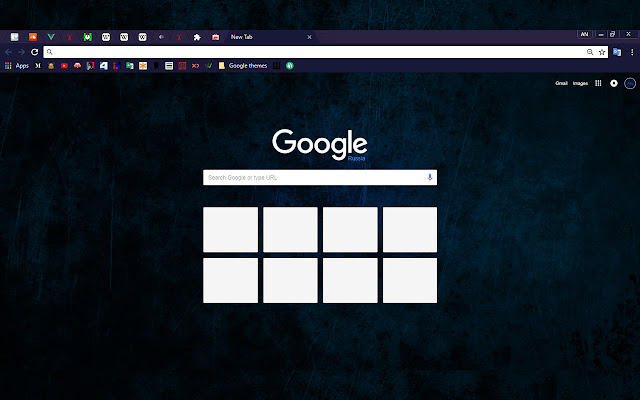Open the Apps bookmark shortcut
The height and width of the screenshot is (400, 640).
coord(17,66)
